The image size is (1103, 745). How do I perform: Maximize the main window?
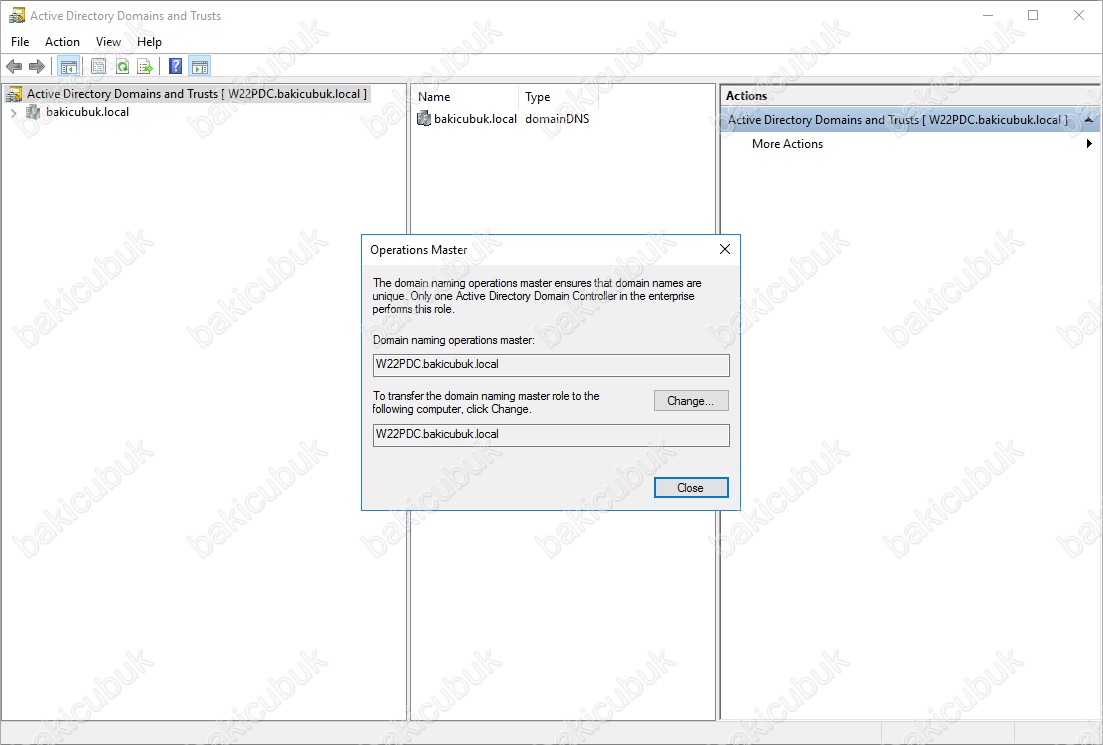tap(1033, 15)
